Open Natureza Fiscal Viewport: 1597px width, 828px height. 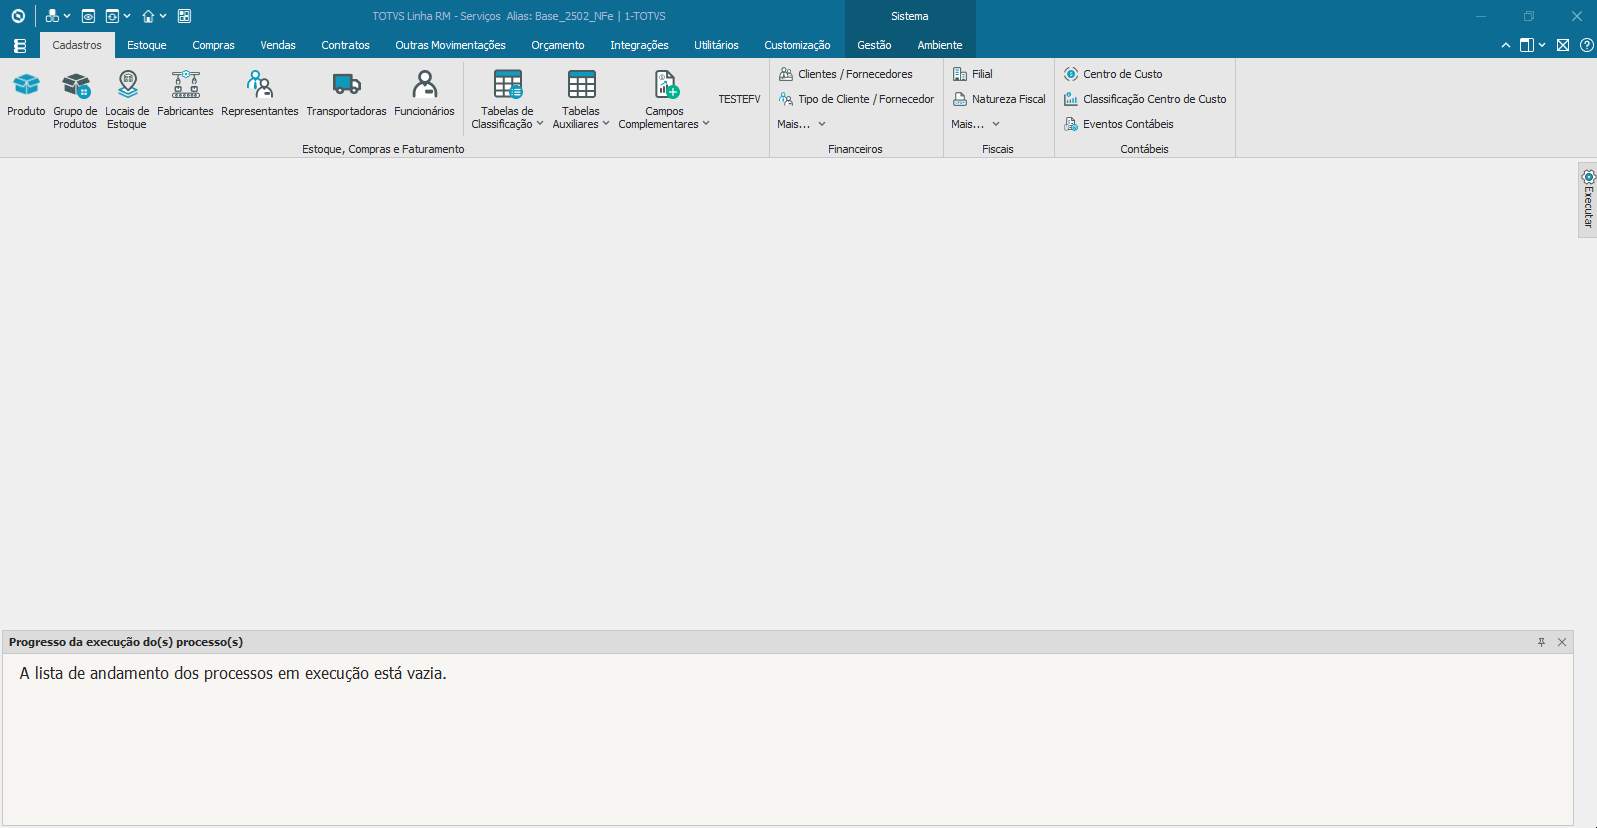[x=999, y=99]
